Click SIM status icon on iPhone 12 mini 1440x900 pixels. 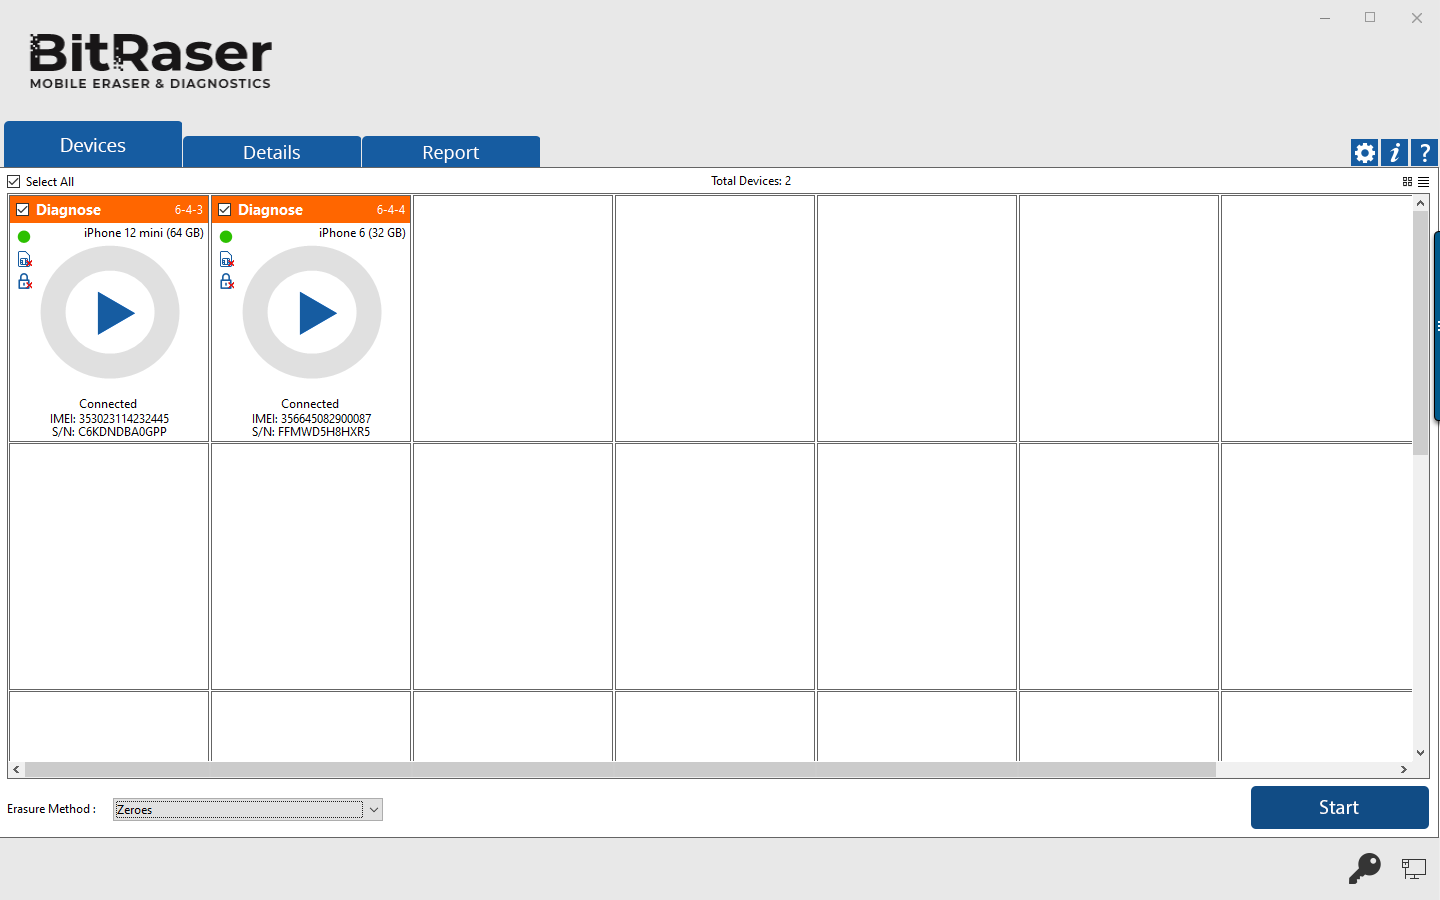pyautogui.click(x=25, y=260)
